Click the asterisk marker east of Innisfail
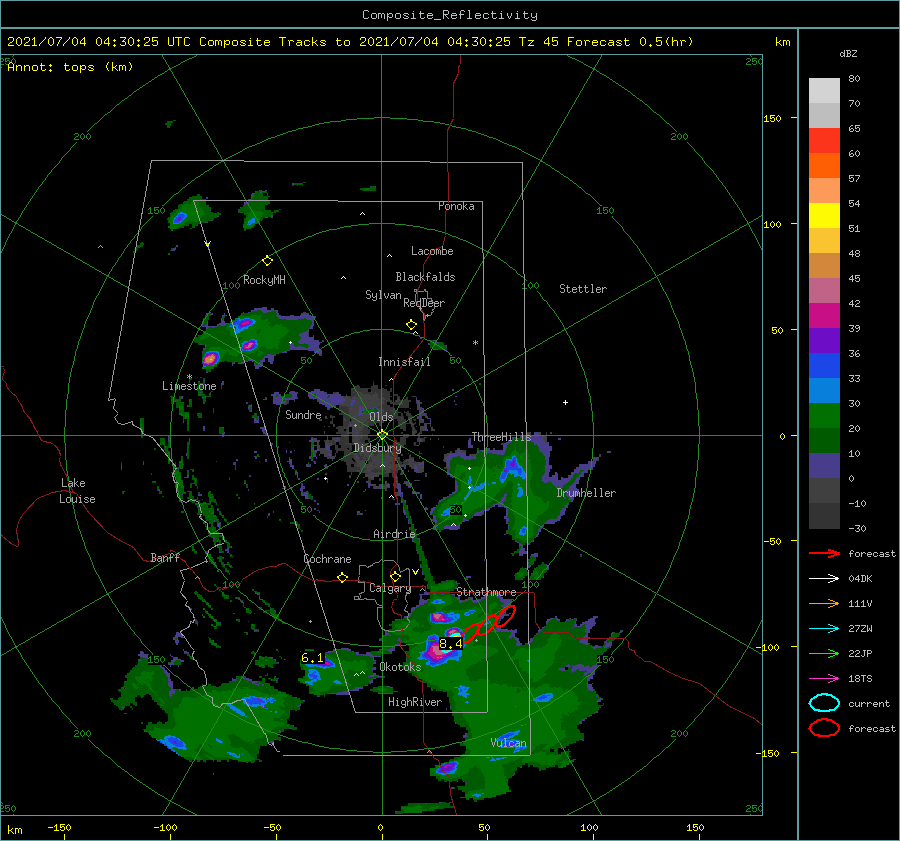 pyautogui.click(x=475, y=343)
